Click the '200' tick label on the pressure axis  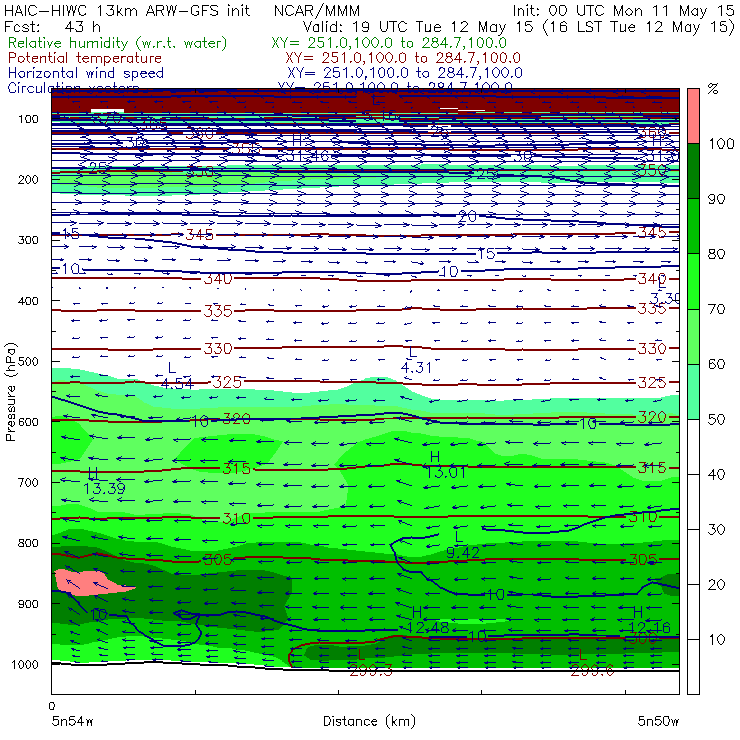pos(28,179)
